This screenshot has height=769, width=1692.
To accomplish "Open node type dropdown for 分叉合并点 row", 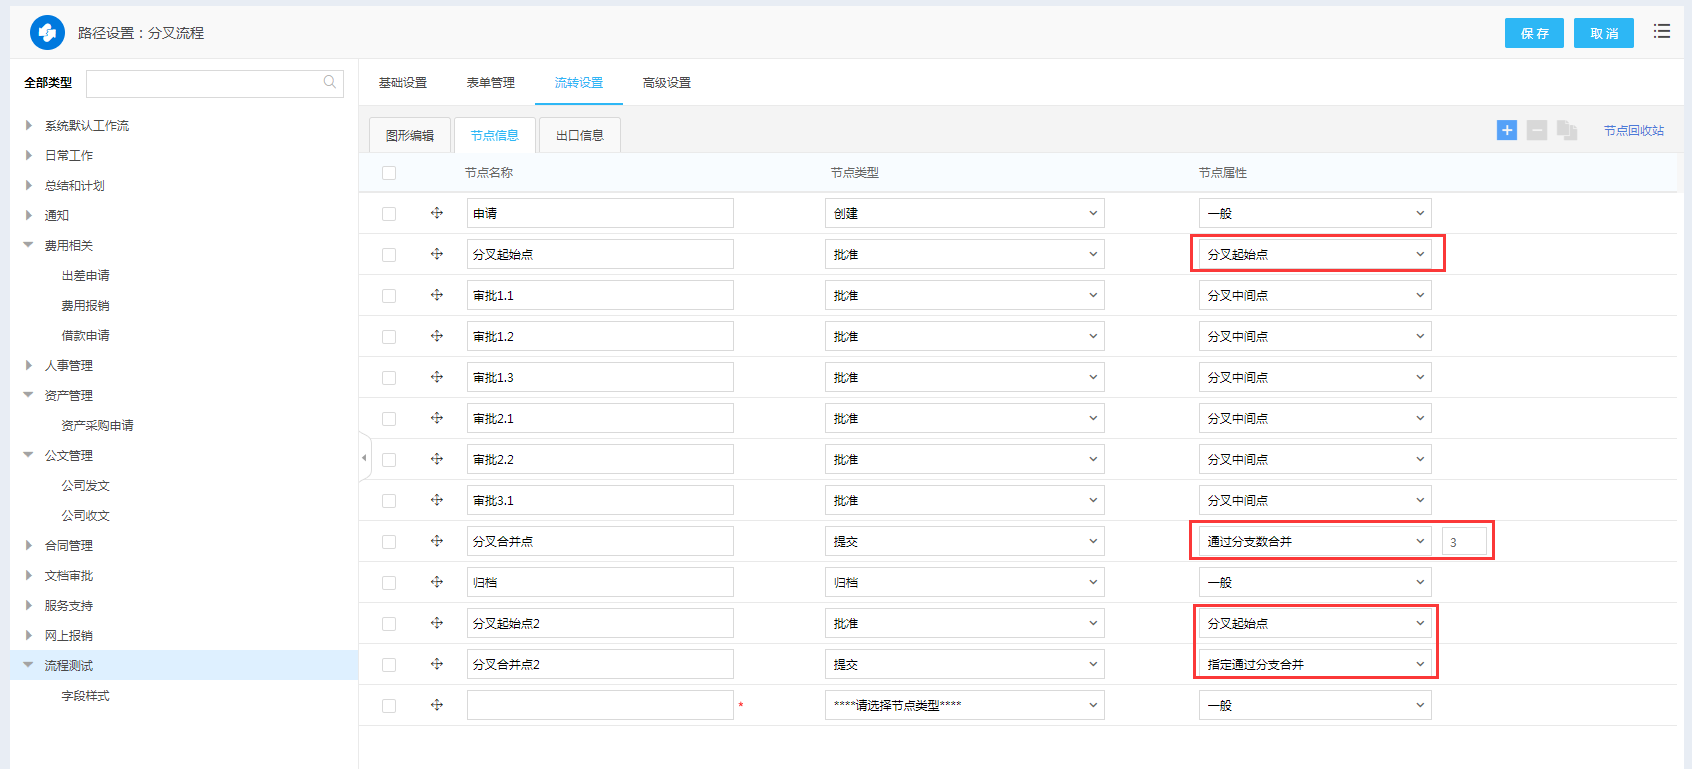I will click(964, 541).
